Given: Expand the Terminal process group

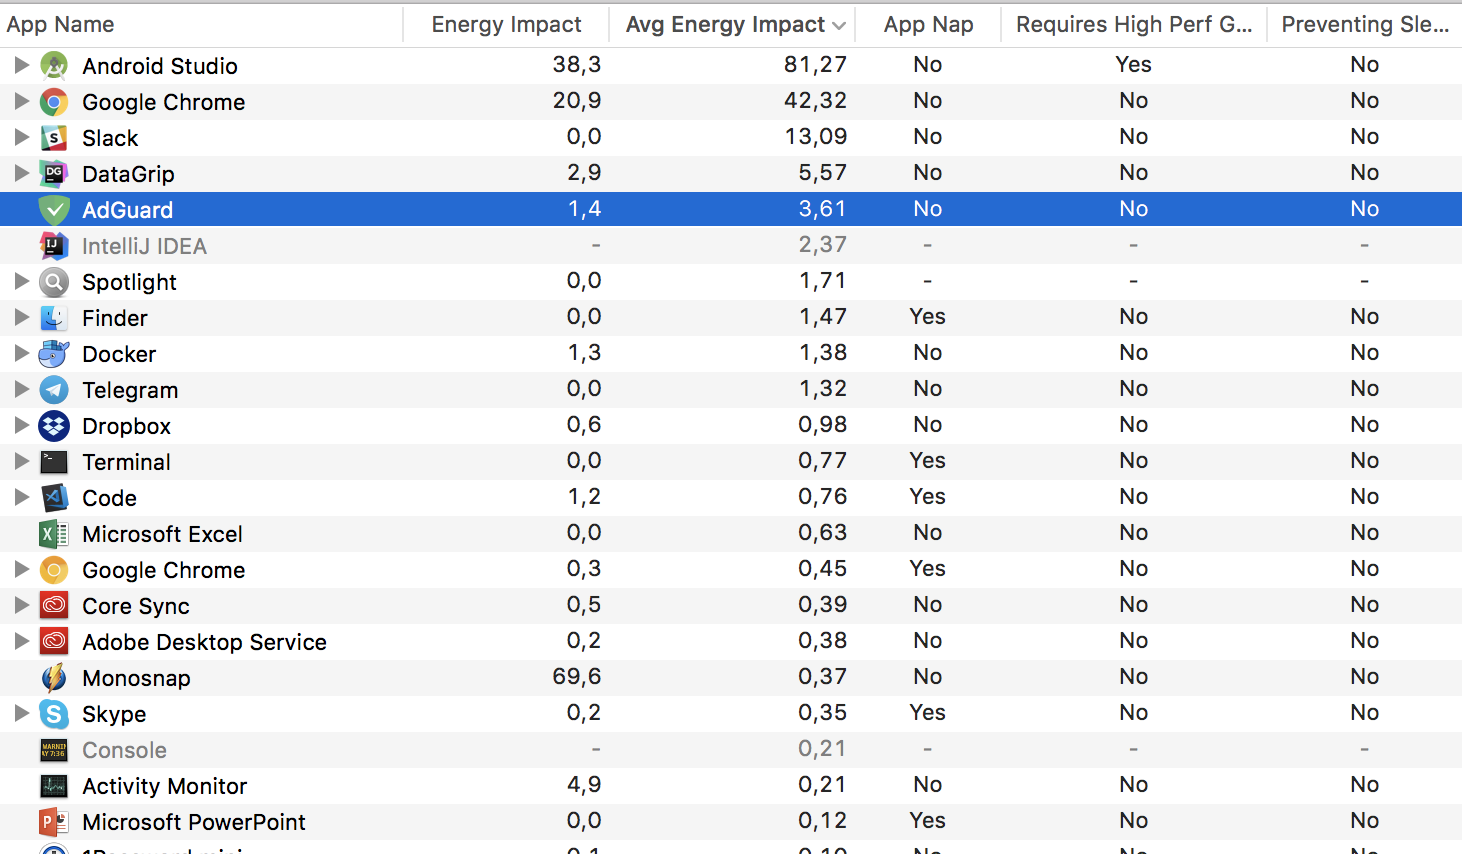Looking at the screenshot, I should (21, 461).
